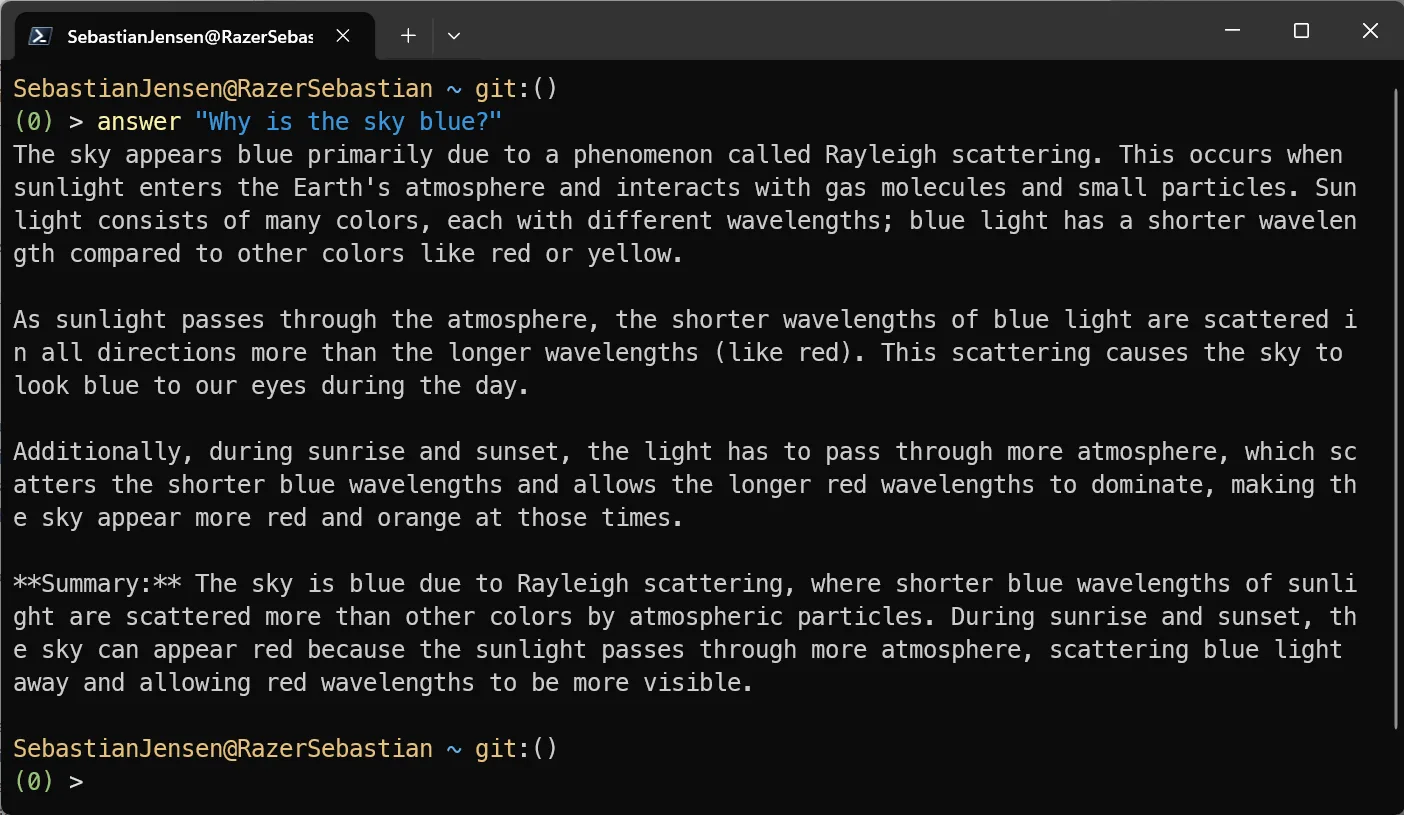The width and height of the screenshot is (1404, 815).
Task: Select the SebastianJensen@RazerSebas tab title
Action: 189,37
